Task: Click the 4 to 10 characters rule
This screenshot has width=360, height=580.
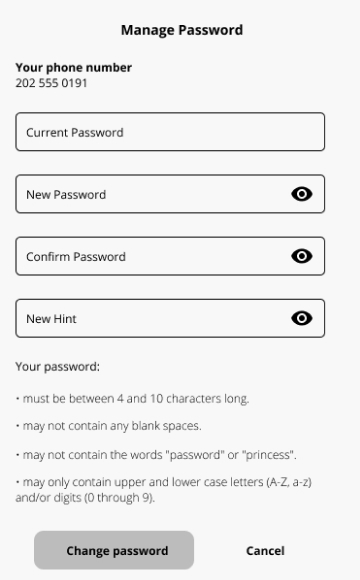Action: click(x=132, y=399)
